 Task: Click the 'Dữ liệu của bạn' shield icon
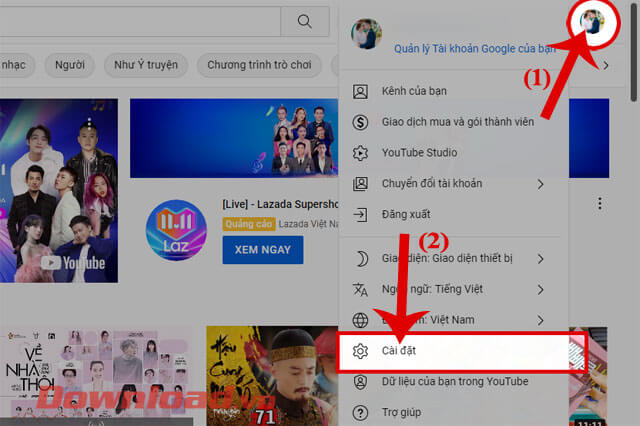pos(360,382)
